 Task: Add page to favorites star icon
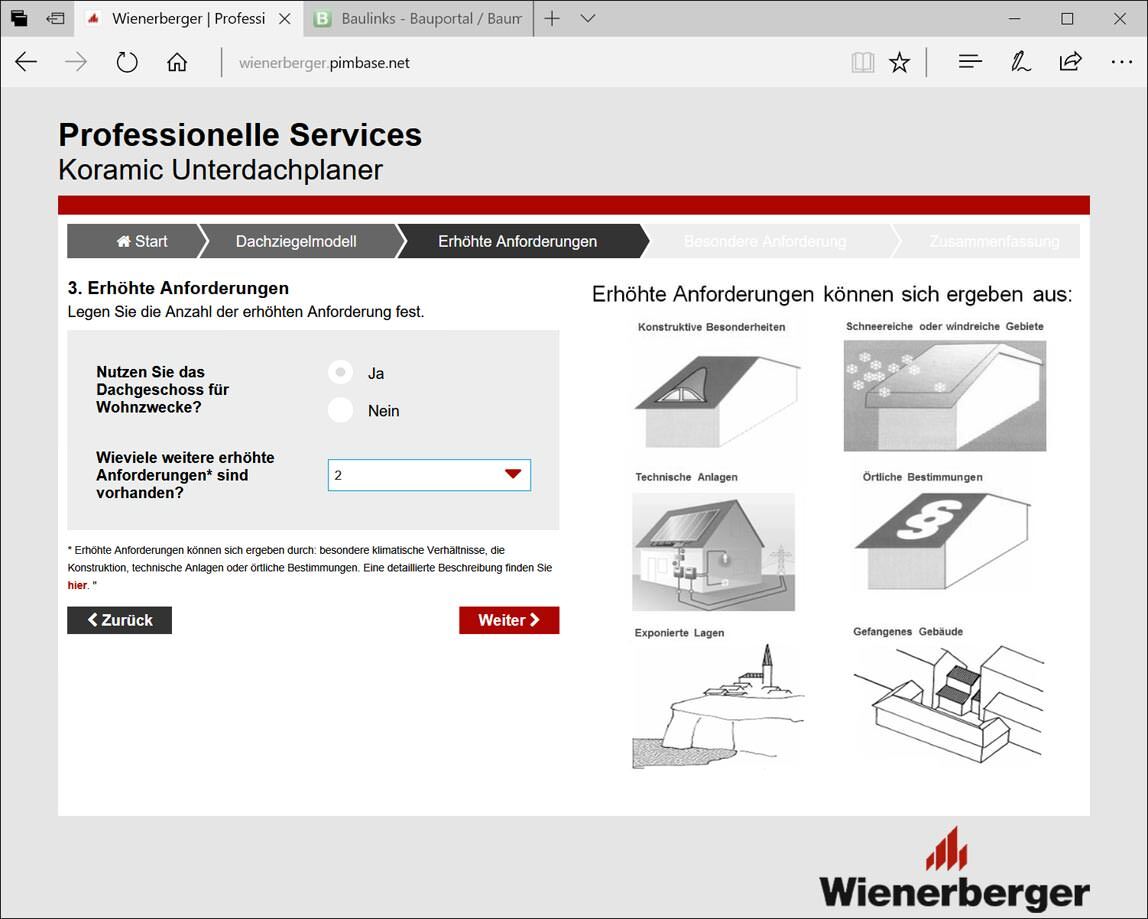(x=899, y=62)
